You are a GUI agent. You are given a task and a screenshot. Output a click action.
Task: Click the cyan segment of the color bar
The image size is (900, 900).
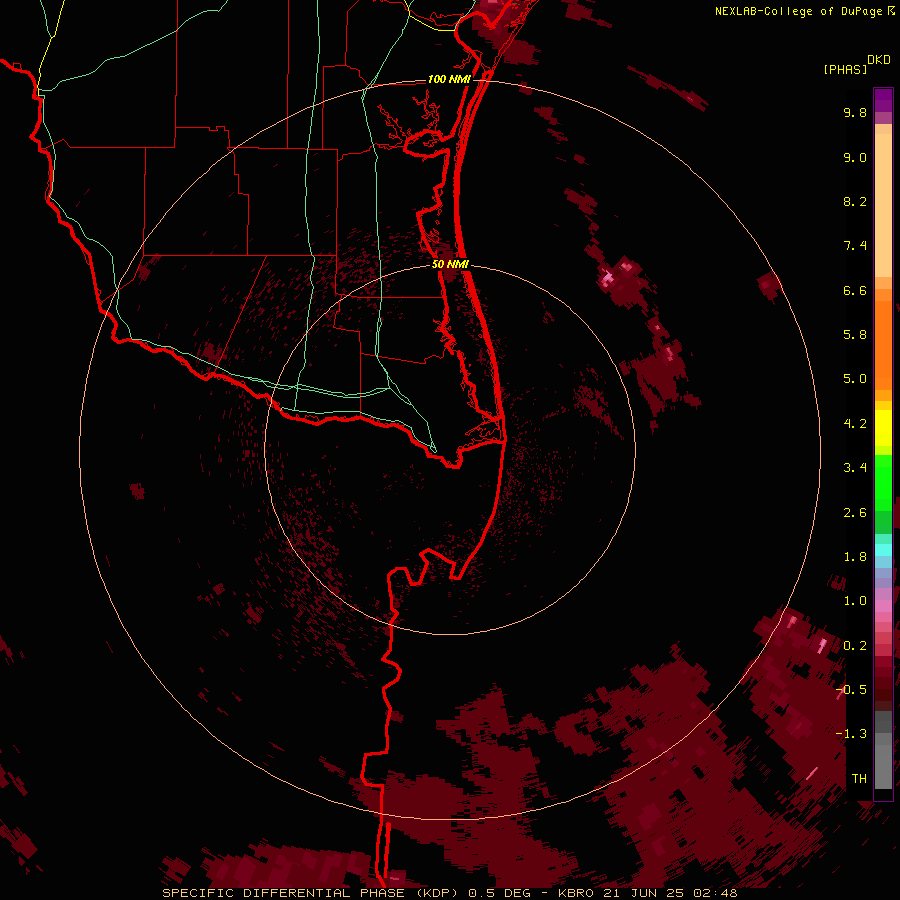pos(883,550)
